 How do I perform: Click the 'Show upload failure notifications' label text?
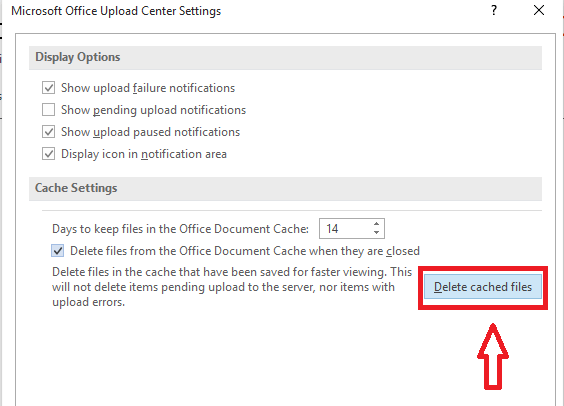pyautogui.click(x=148, y=88)
